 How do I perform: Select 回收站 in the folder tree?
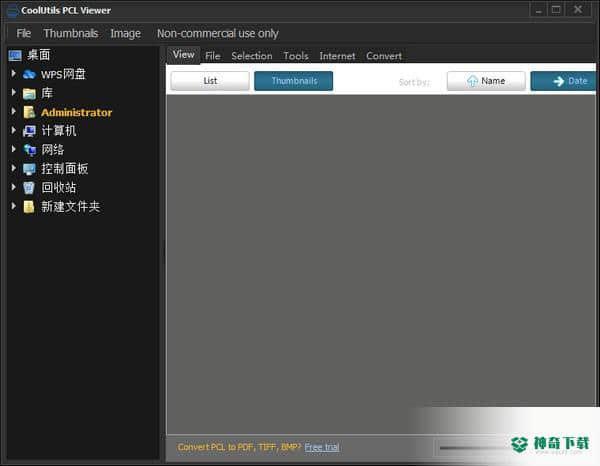point(59,187)
